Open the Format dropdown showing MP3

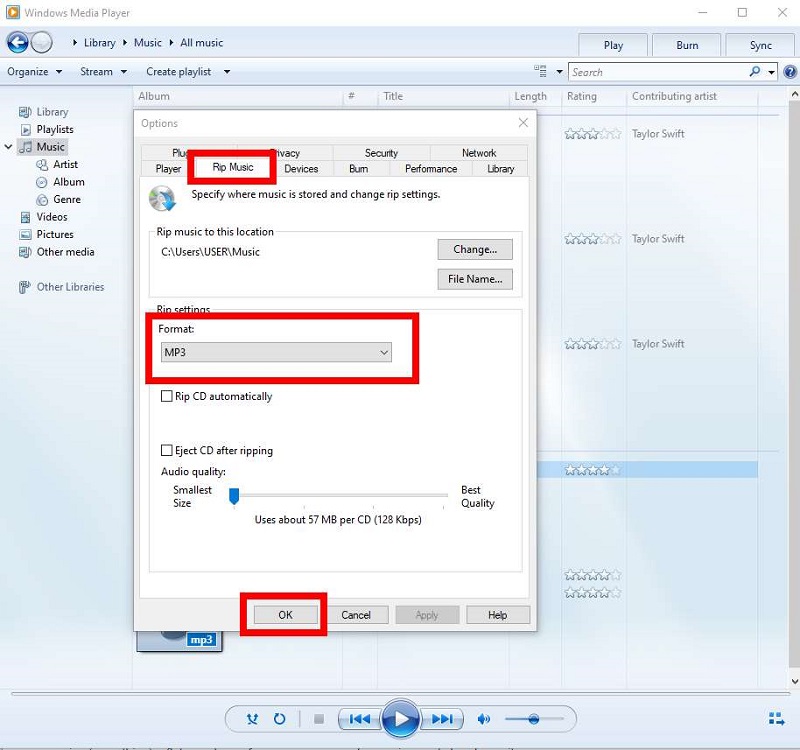click(276, 353)
